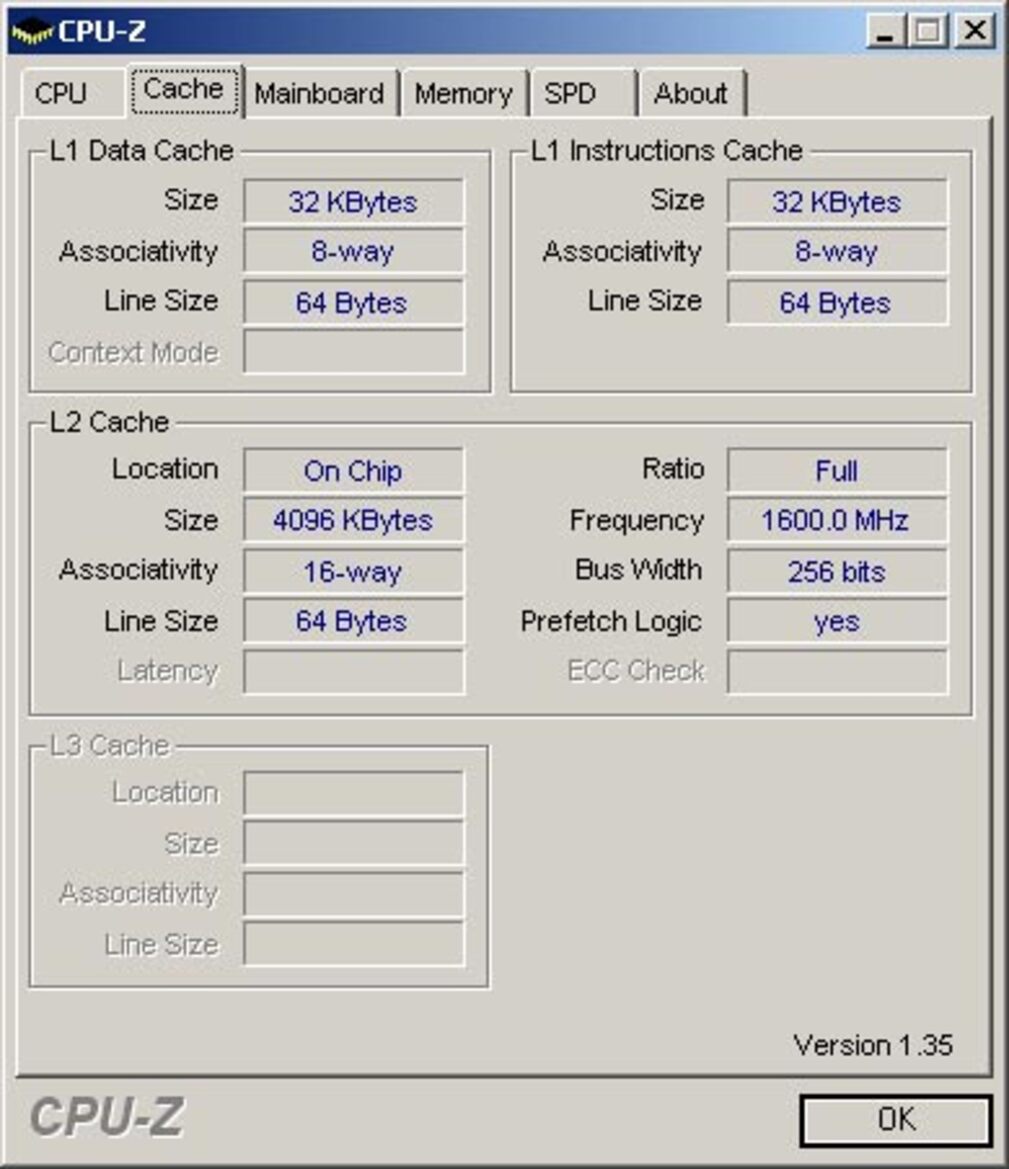Click the Location label in L2 Cache
Viewport: 1009px width, 1169px height.
click(x=165, y=469)
